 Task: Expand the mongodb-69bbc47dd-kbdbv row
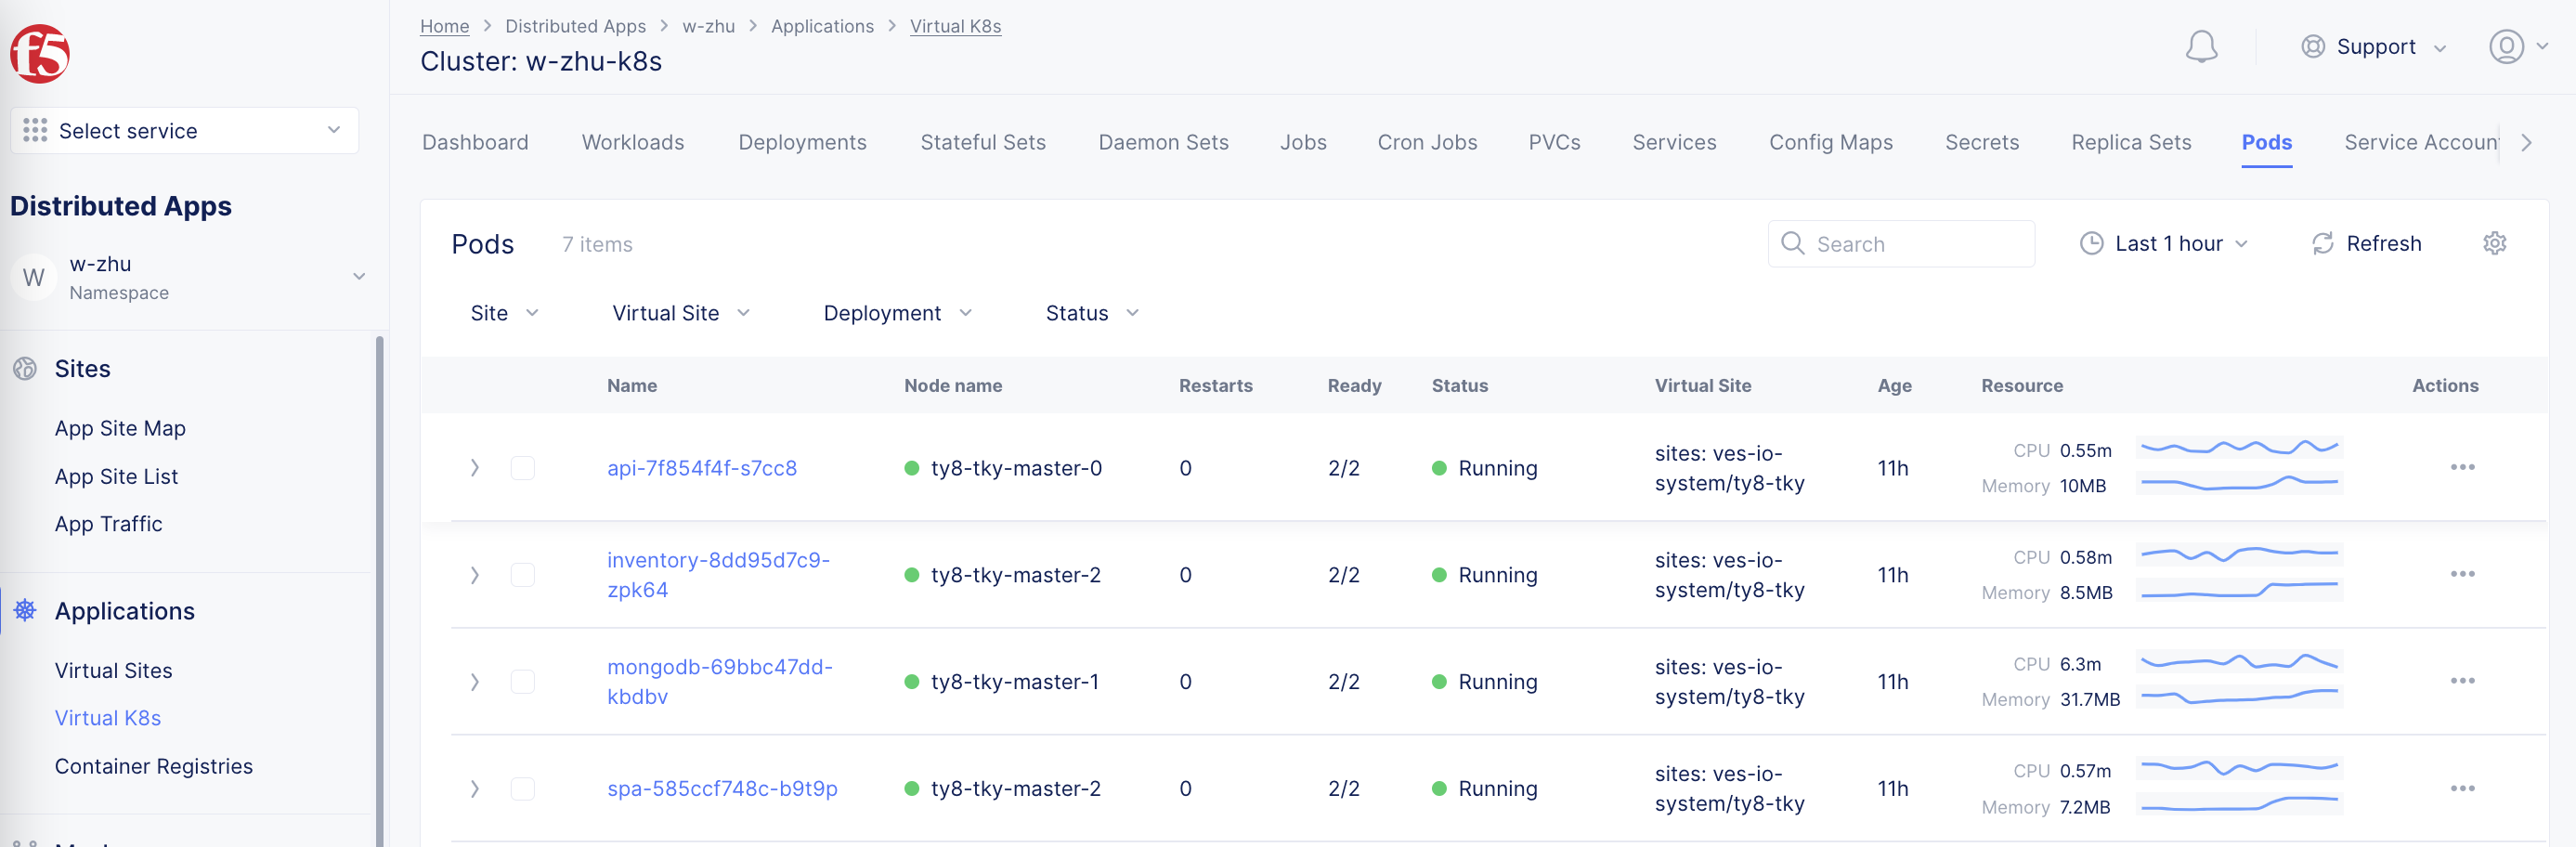coord(475,681)
